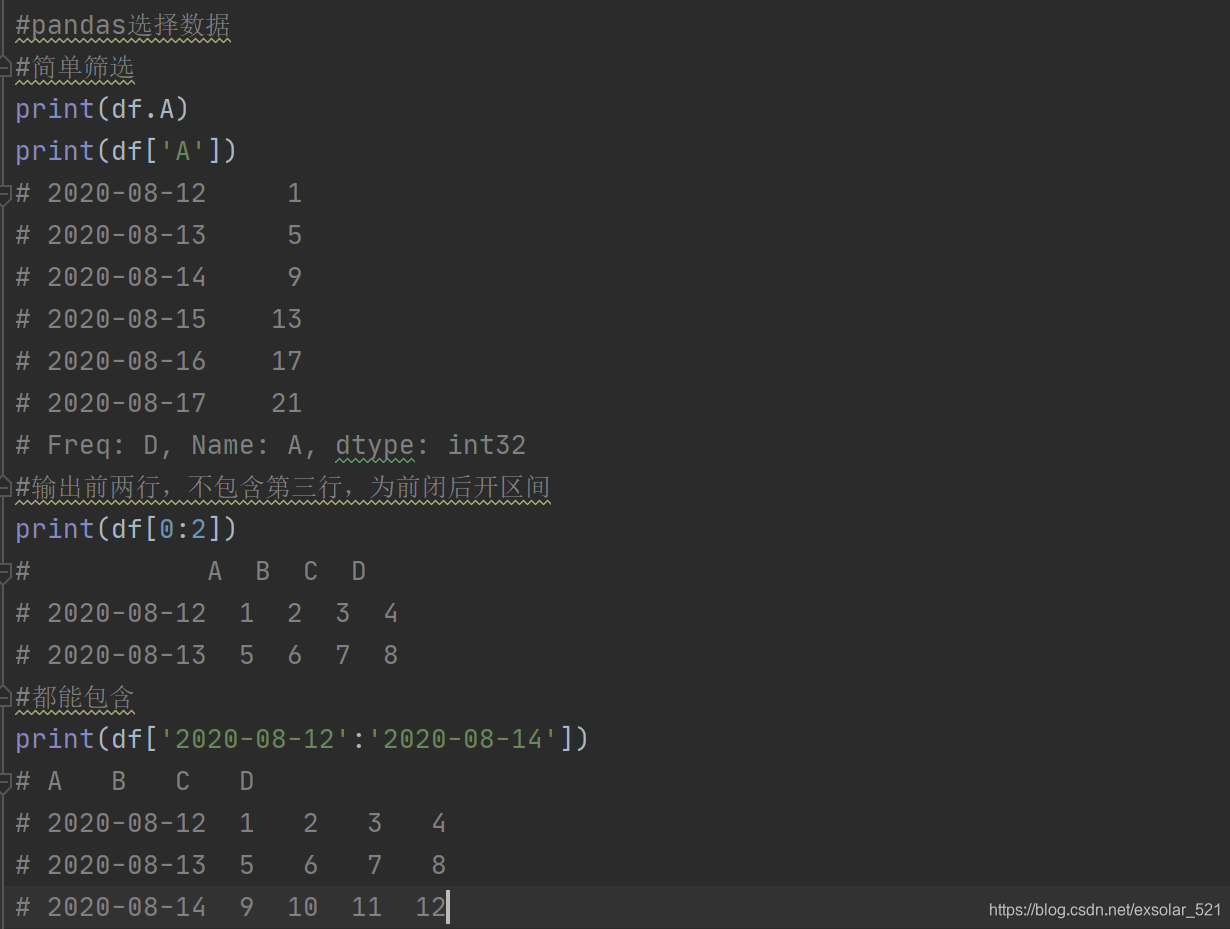Viewport: 1230px width, 929px height.
Task: Click comment '#输出前两行，不包含第三行，为前闭后开区间'
Action: coord(283,487)
